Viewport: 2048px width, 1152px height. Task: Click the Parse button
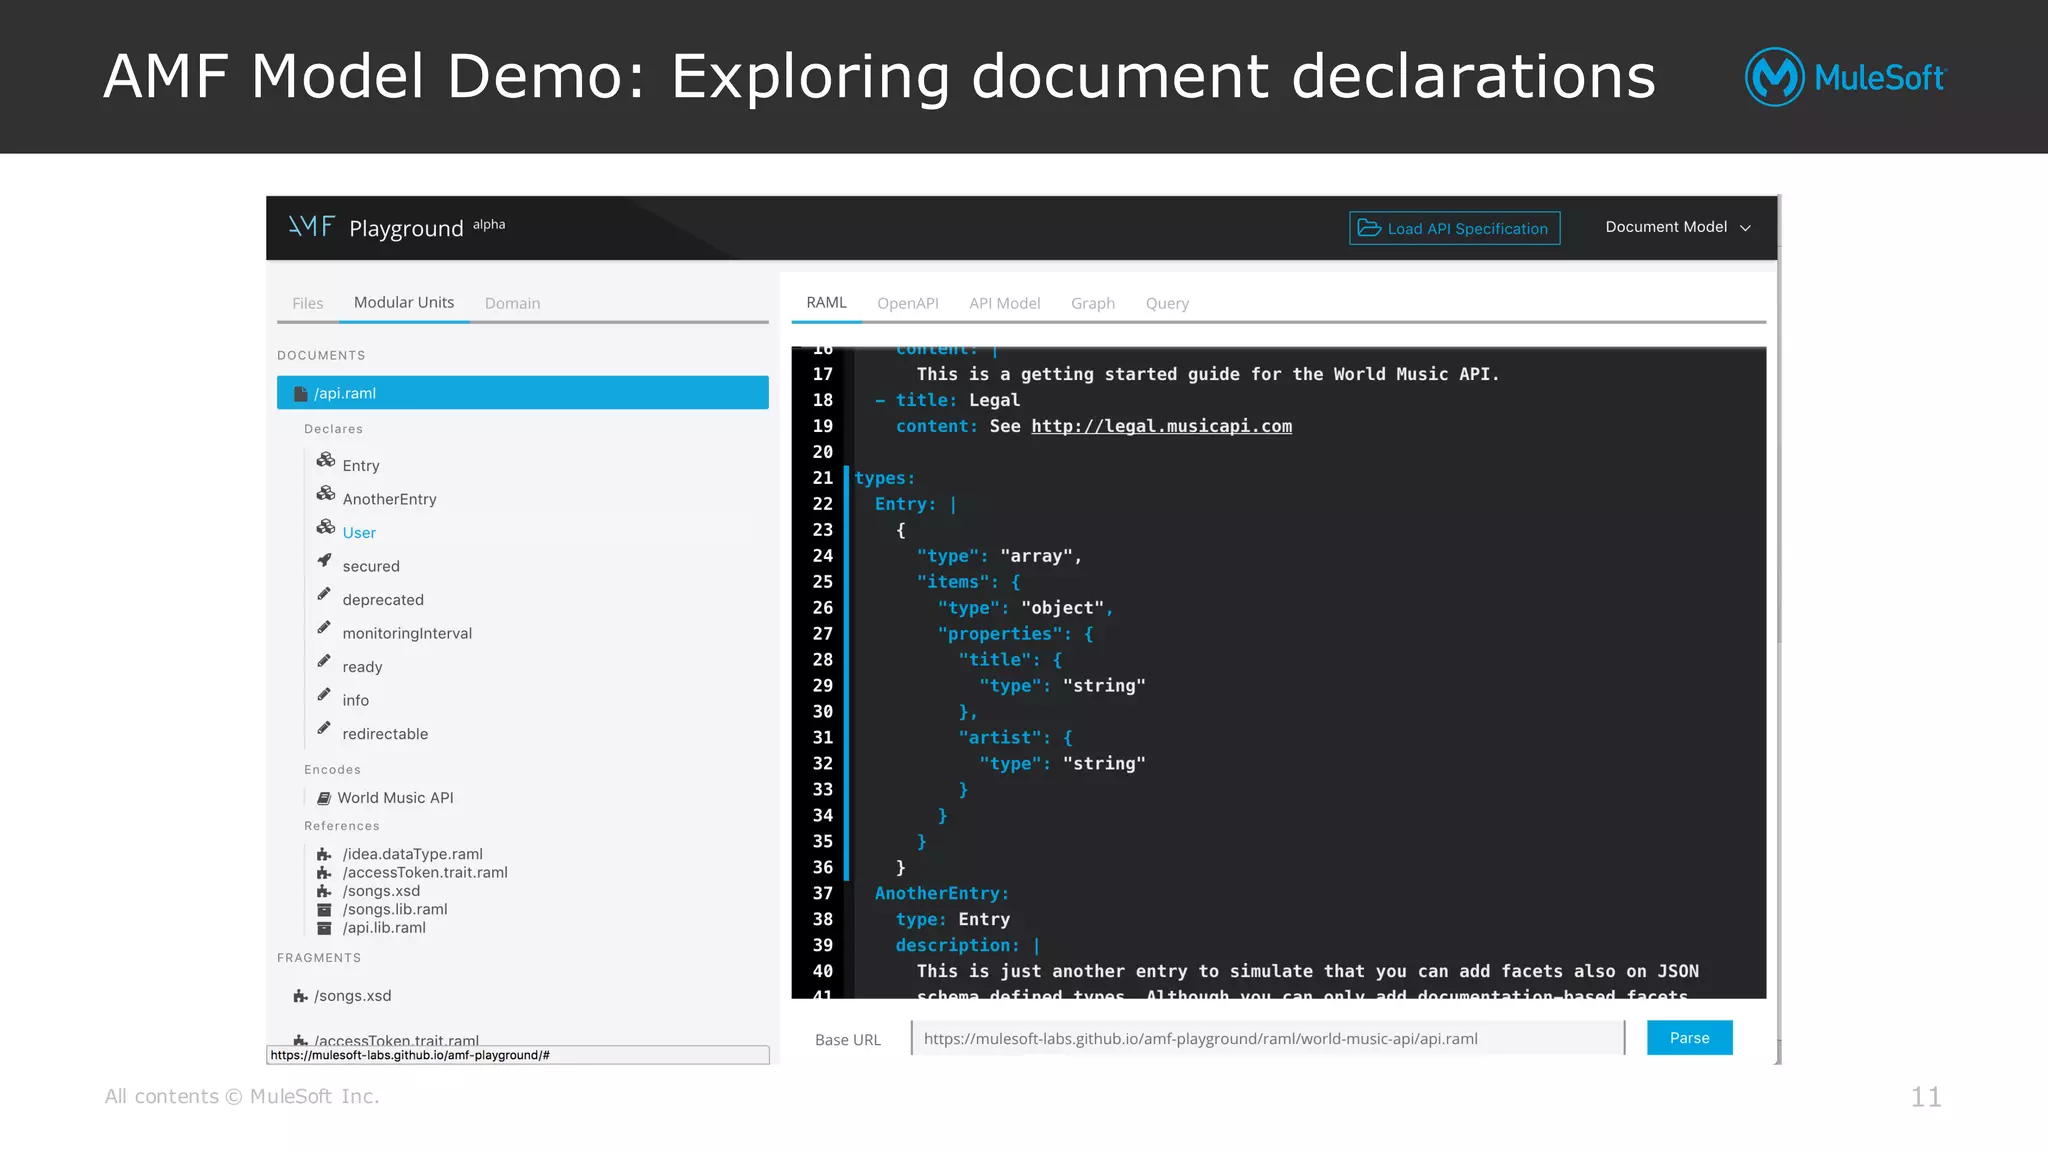(x=1689, y=1038)
